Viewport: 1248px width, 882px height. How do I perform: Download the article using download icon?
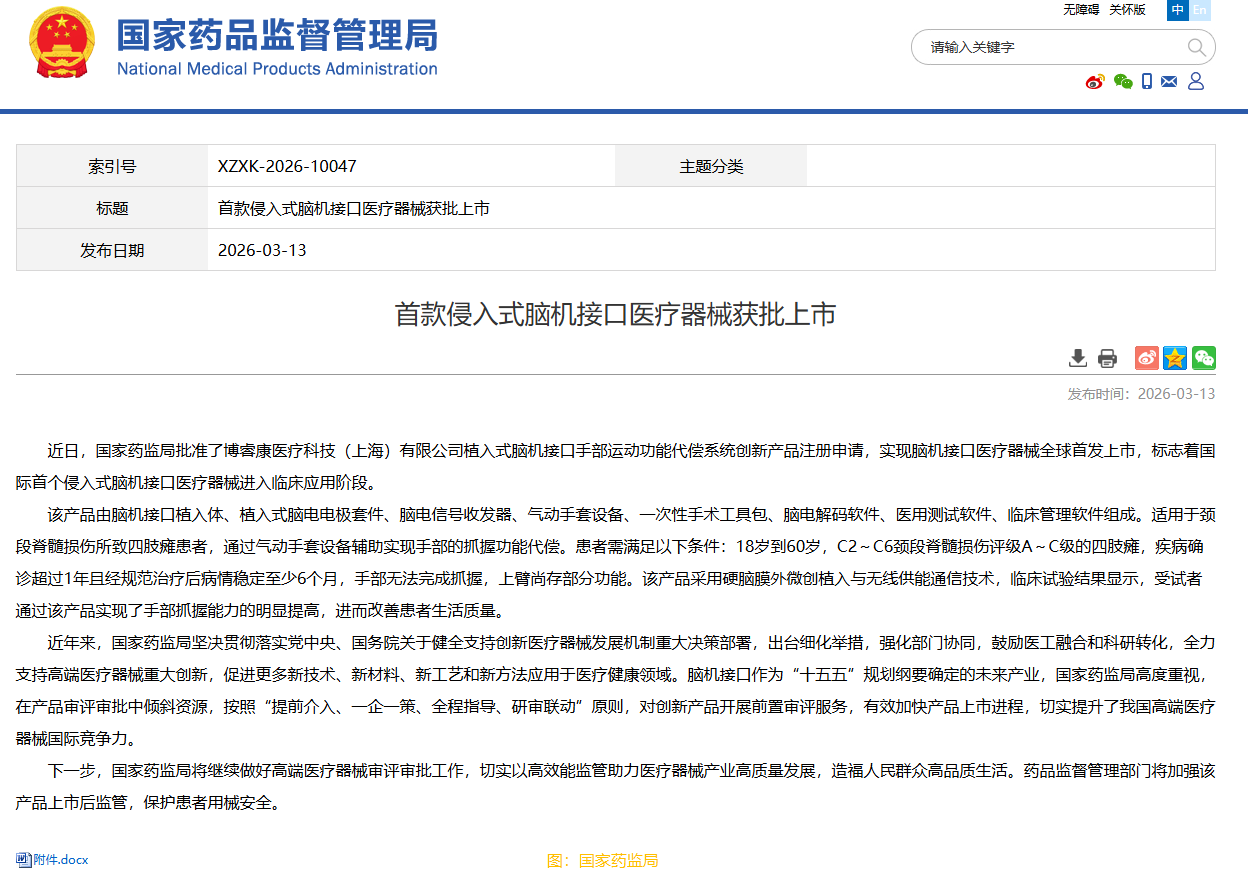point(1077,358)
